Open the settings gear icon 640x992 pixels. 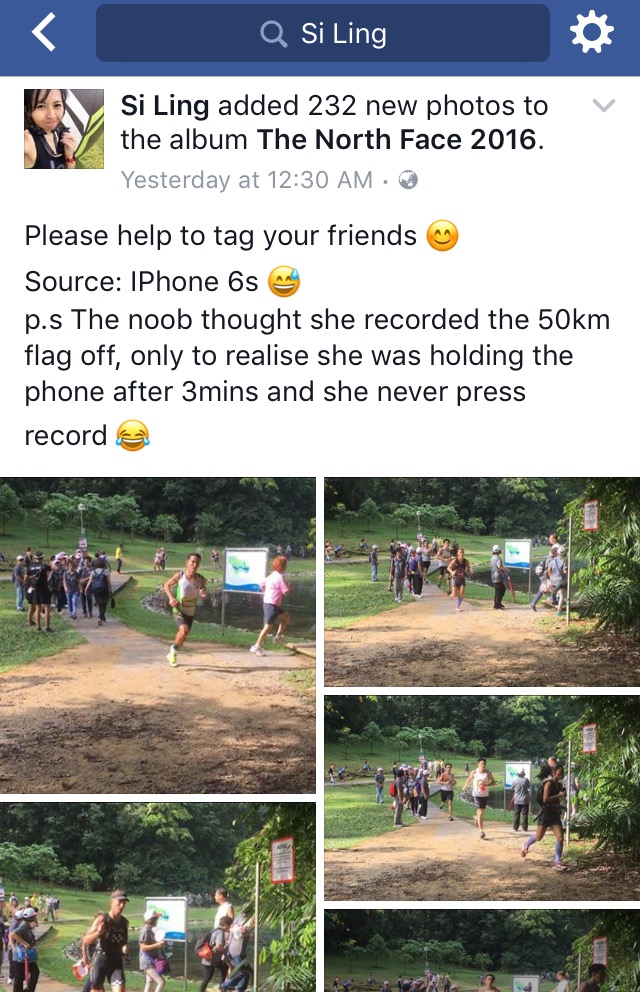591,32
